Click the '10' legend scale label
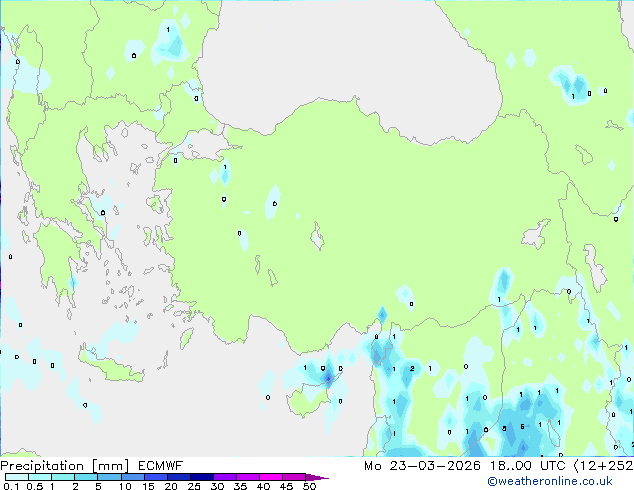 tap(125, 486)
